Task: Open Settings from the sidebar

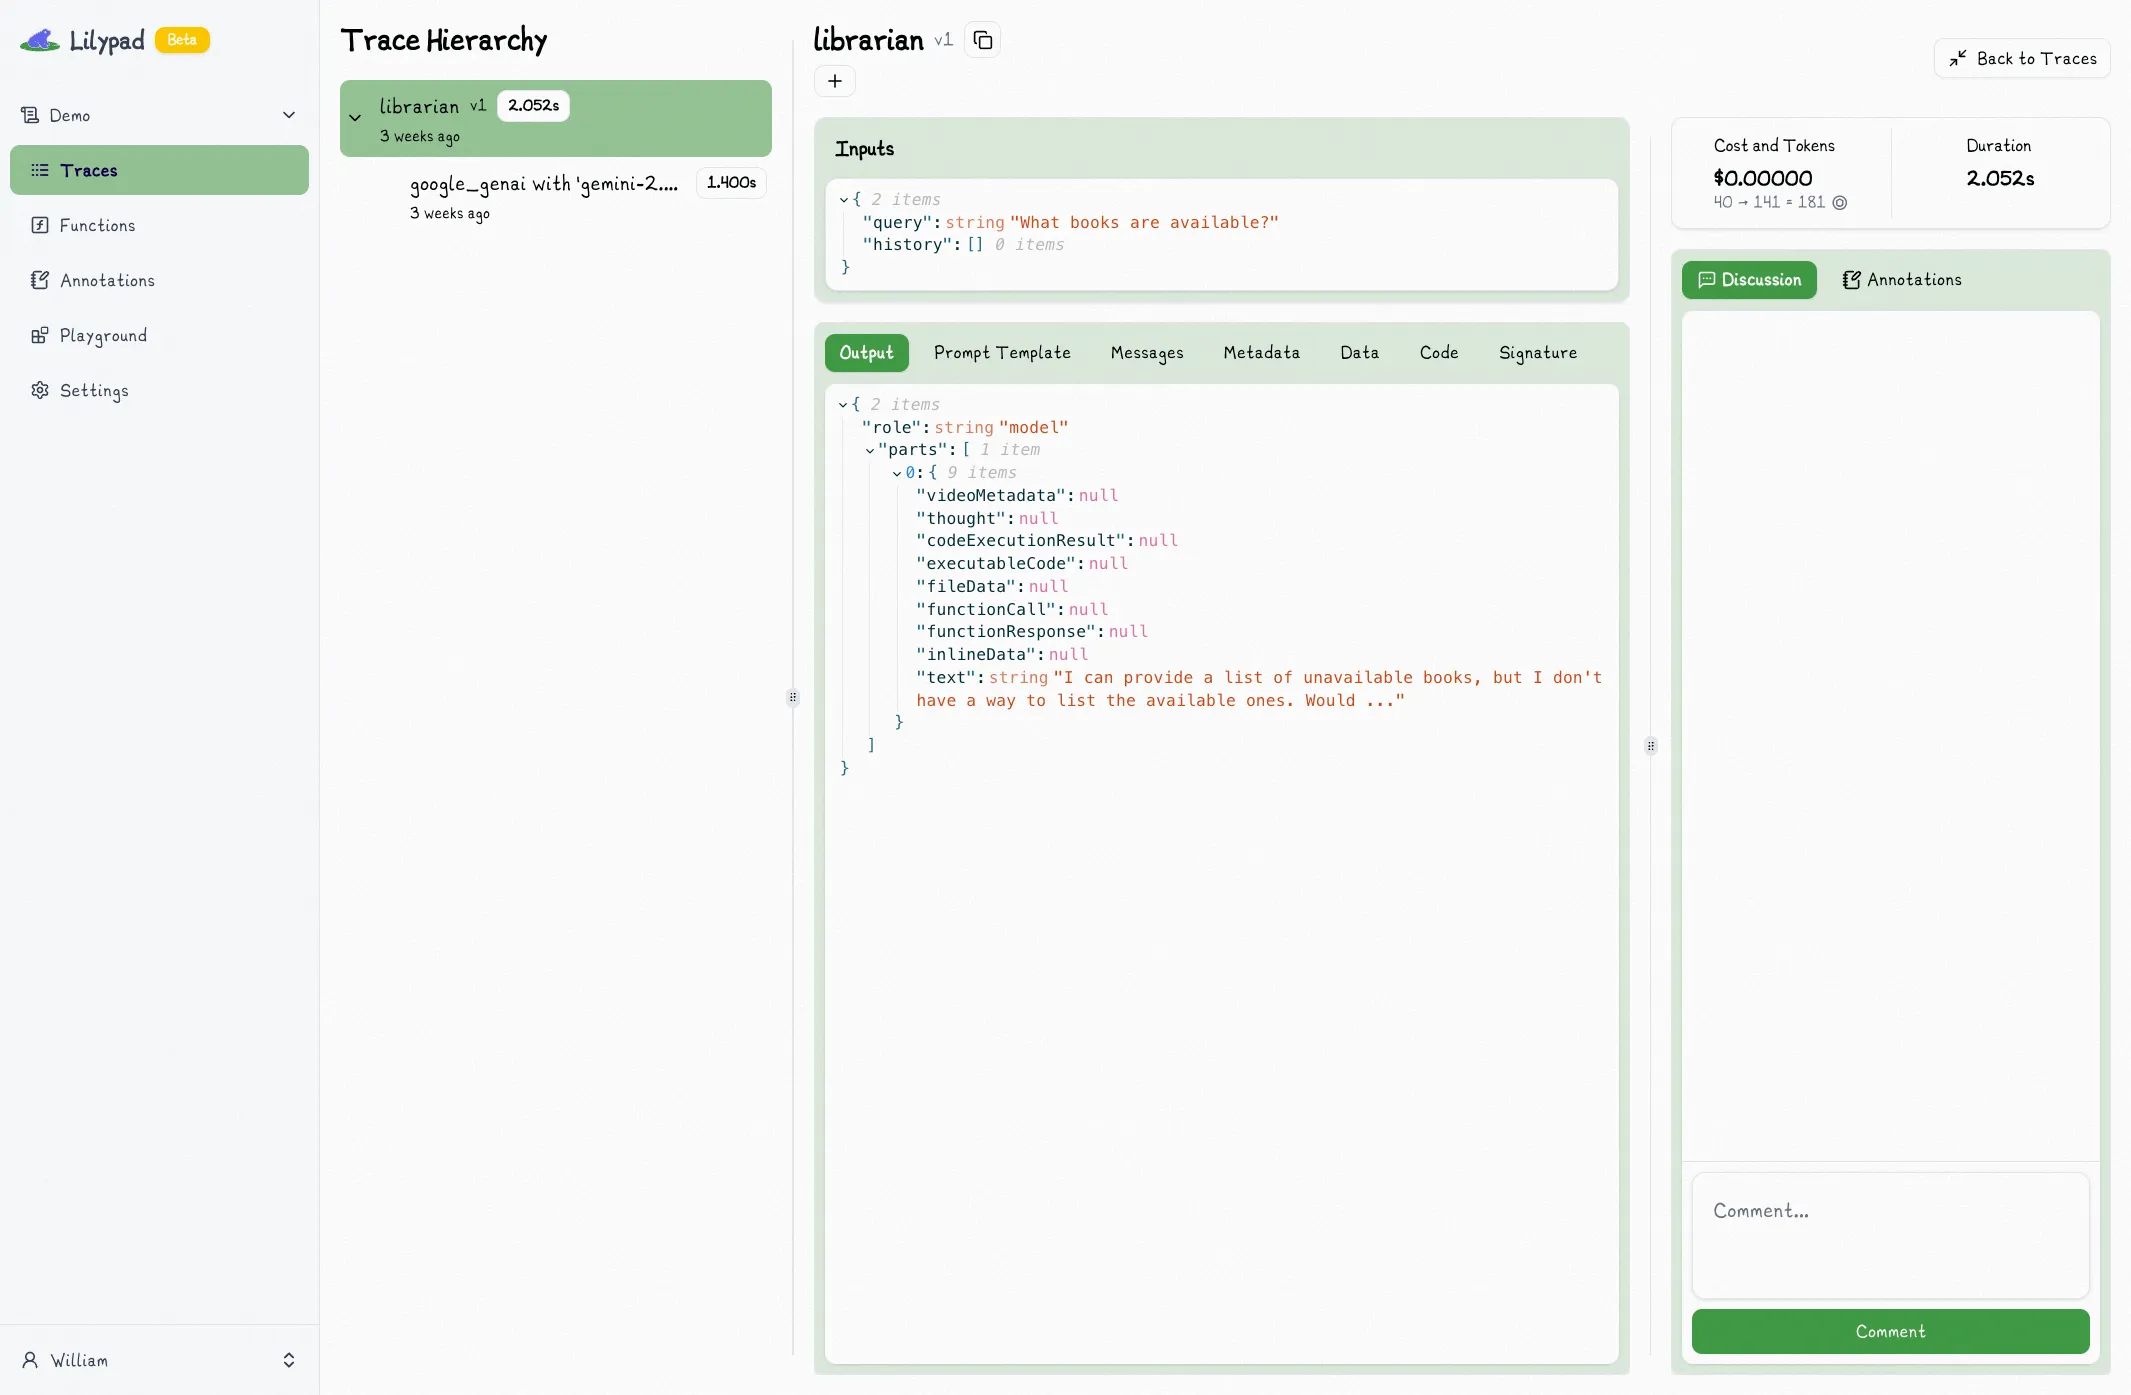Action: 94,391
